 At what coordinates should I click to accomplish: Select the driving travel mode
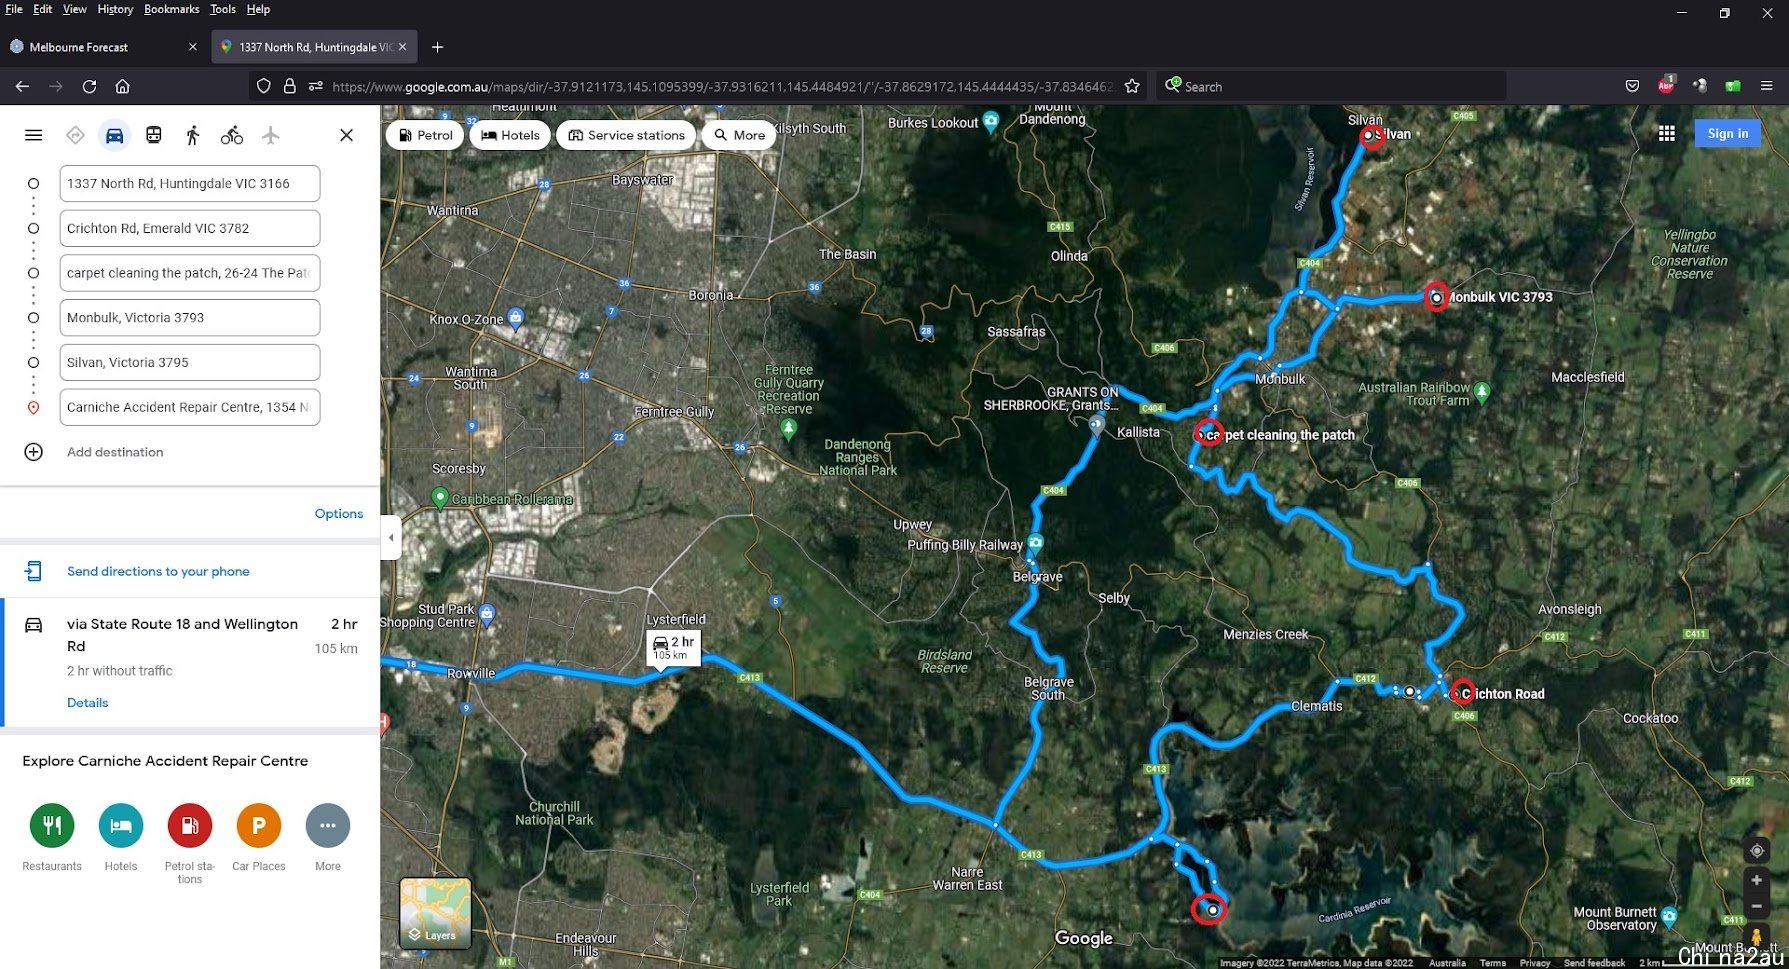[x=115, y=135]
